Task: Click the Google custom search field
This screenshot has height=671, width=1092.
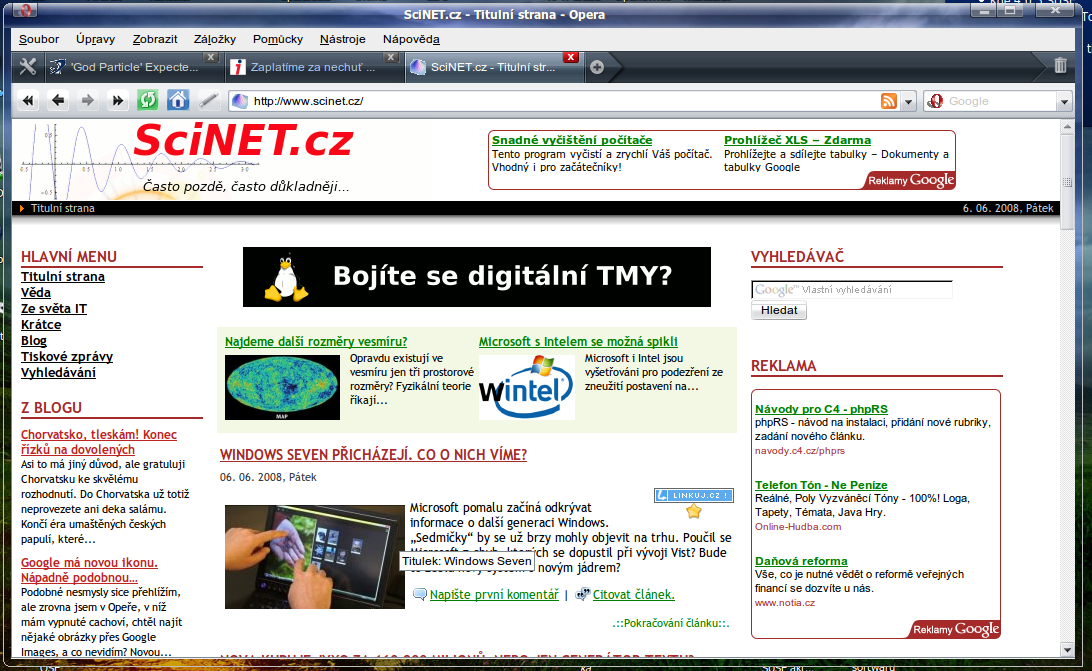Action: coord(852,290)
